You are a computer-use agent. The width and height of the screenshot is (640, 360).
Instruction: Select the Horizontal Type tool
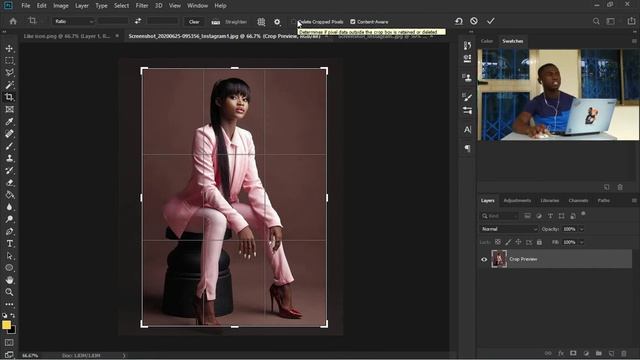(x=9, y=244)
